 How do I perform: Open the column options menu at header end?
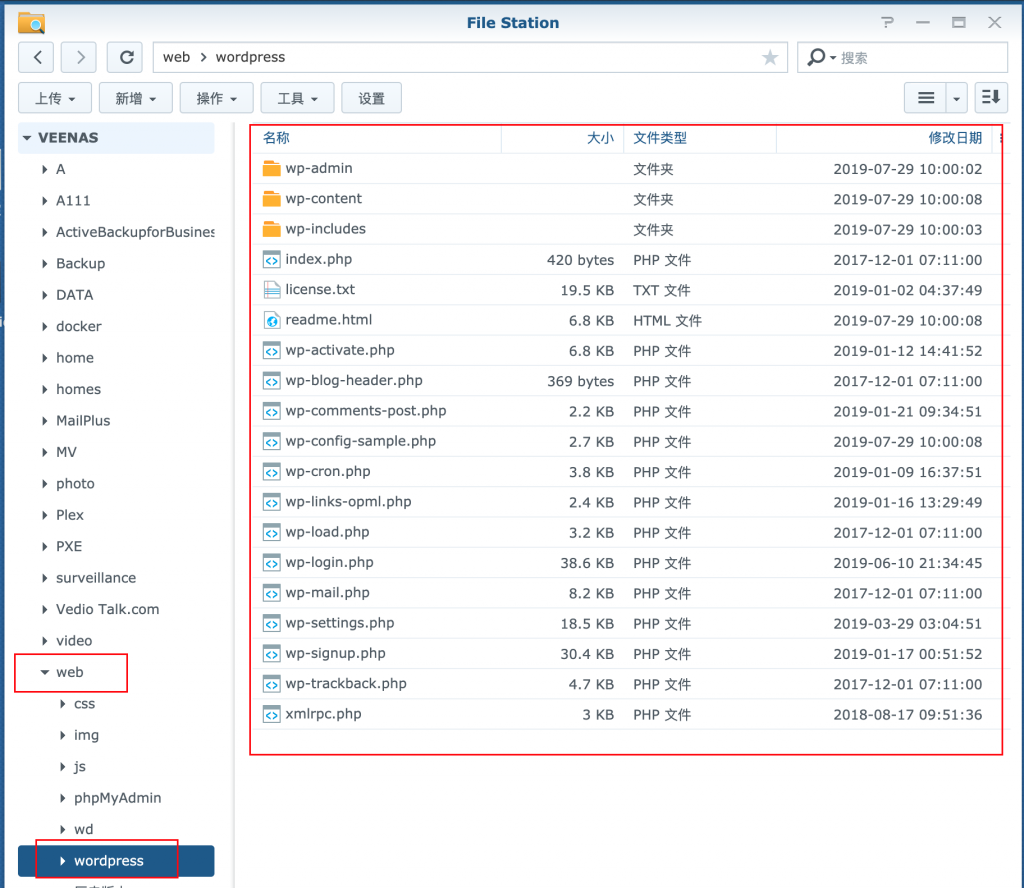(1001, 138)
